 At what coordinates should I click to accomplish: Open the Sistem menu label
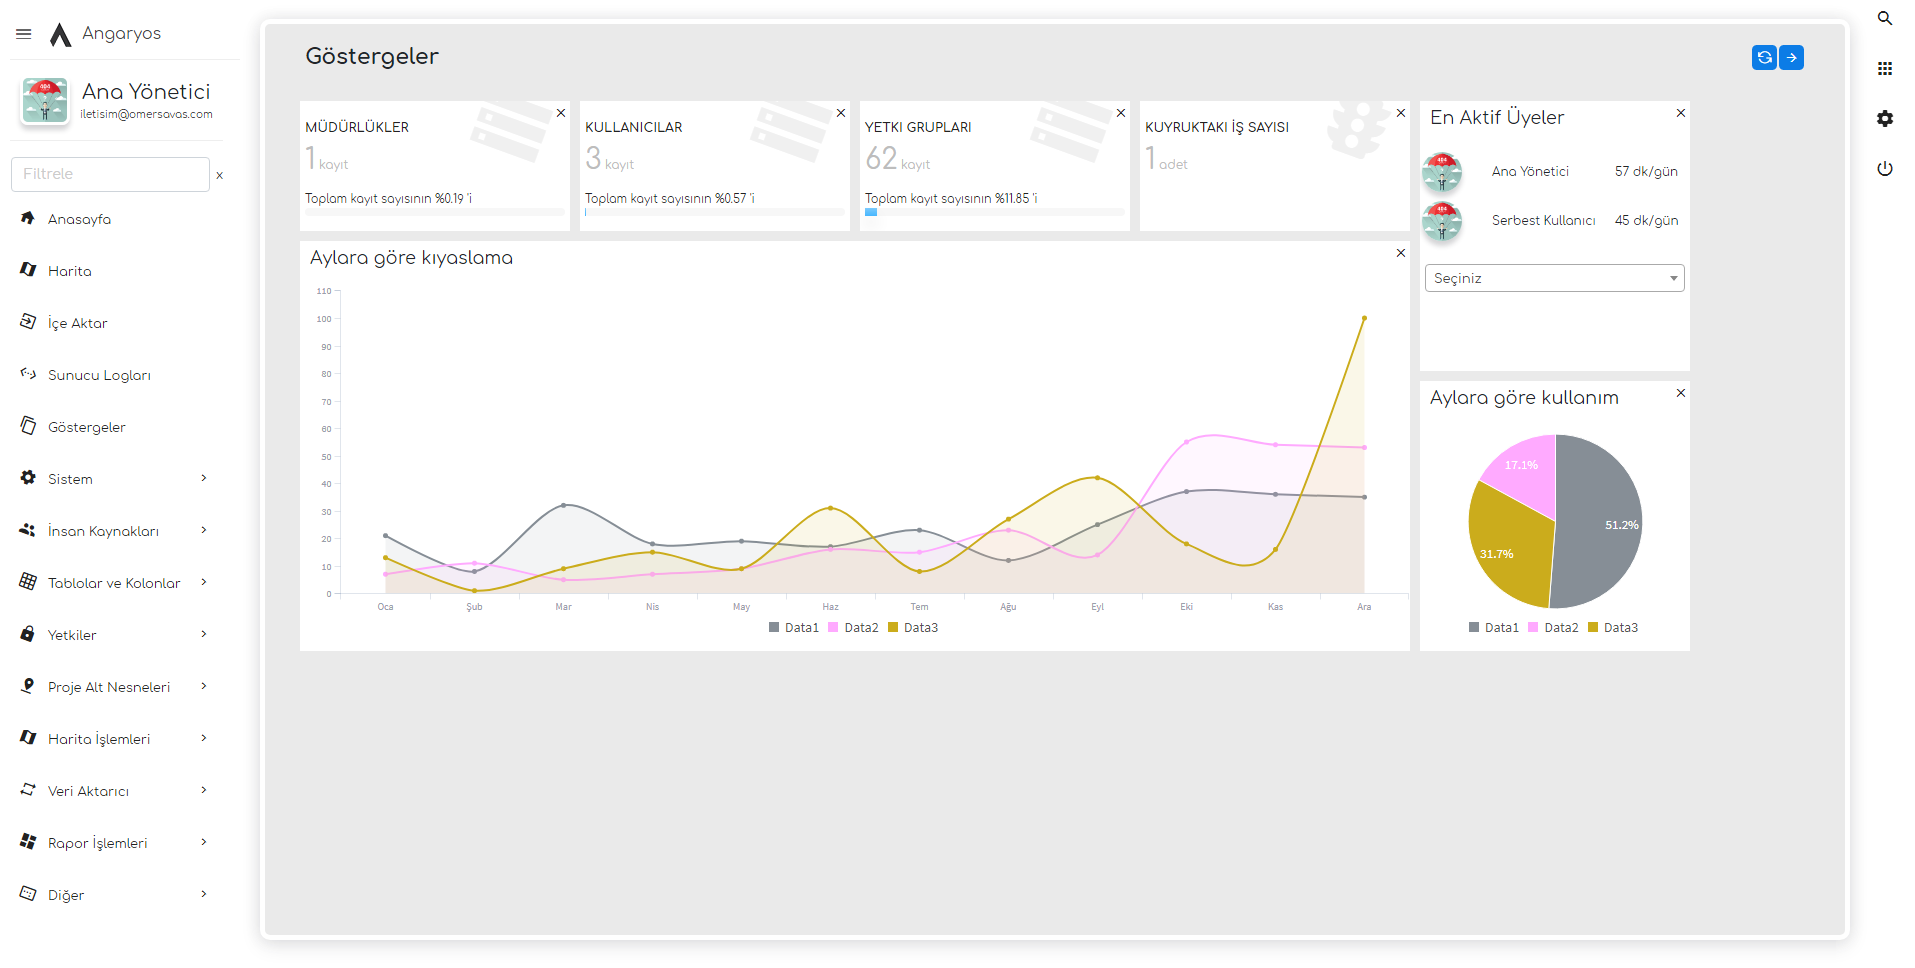(x=70, y=480)
